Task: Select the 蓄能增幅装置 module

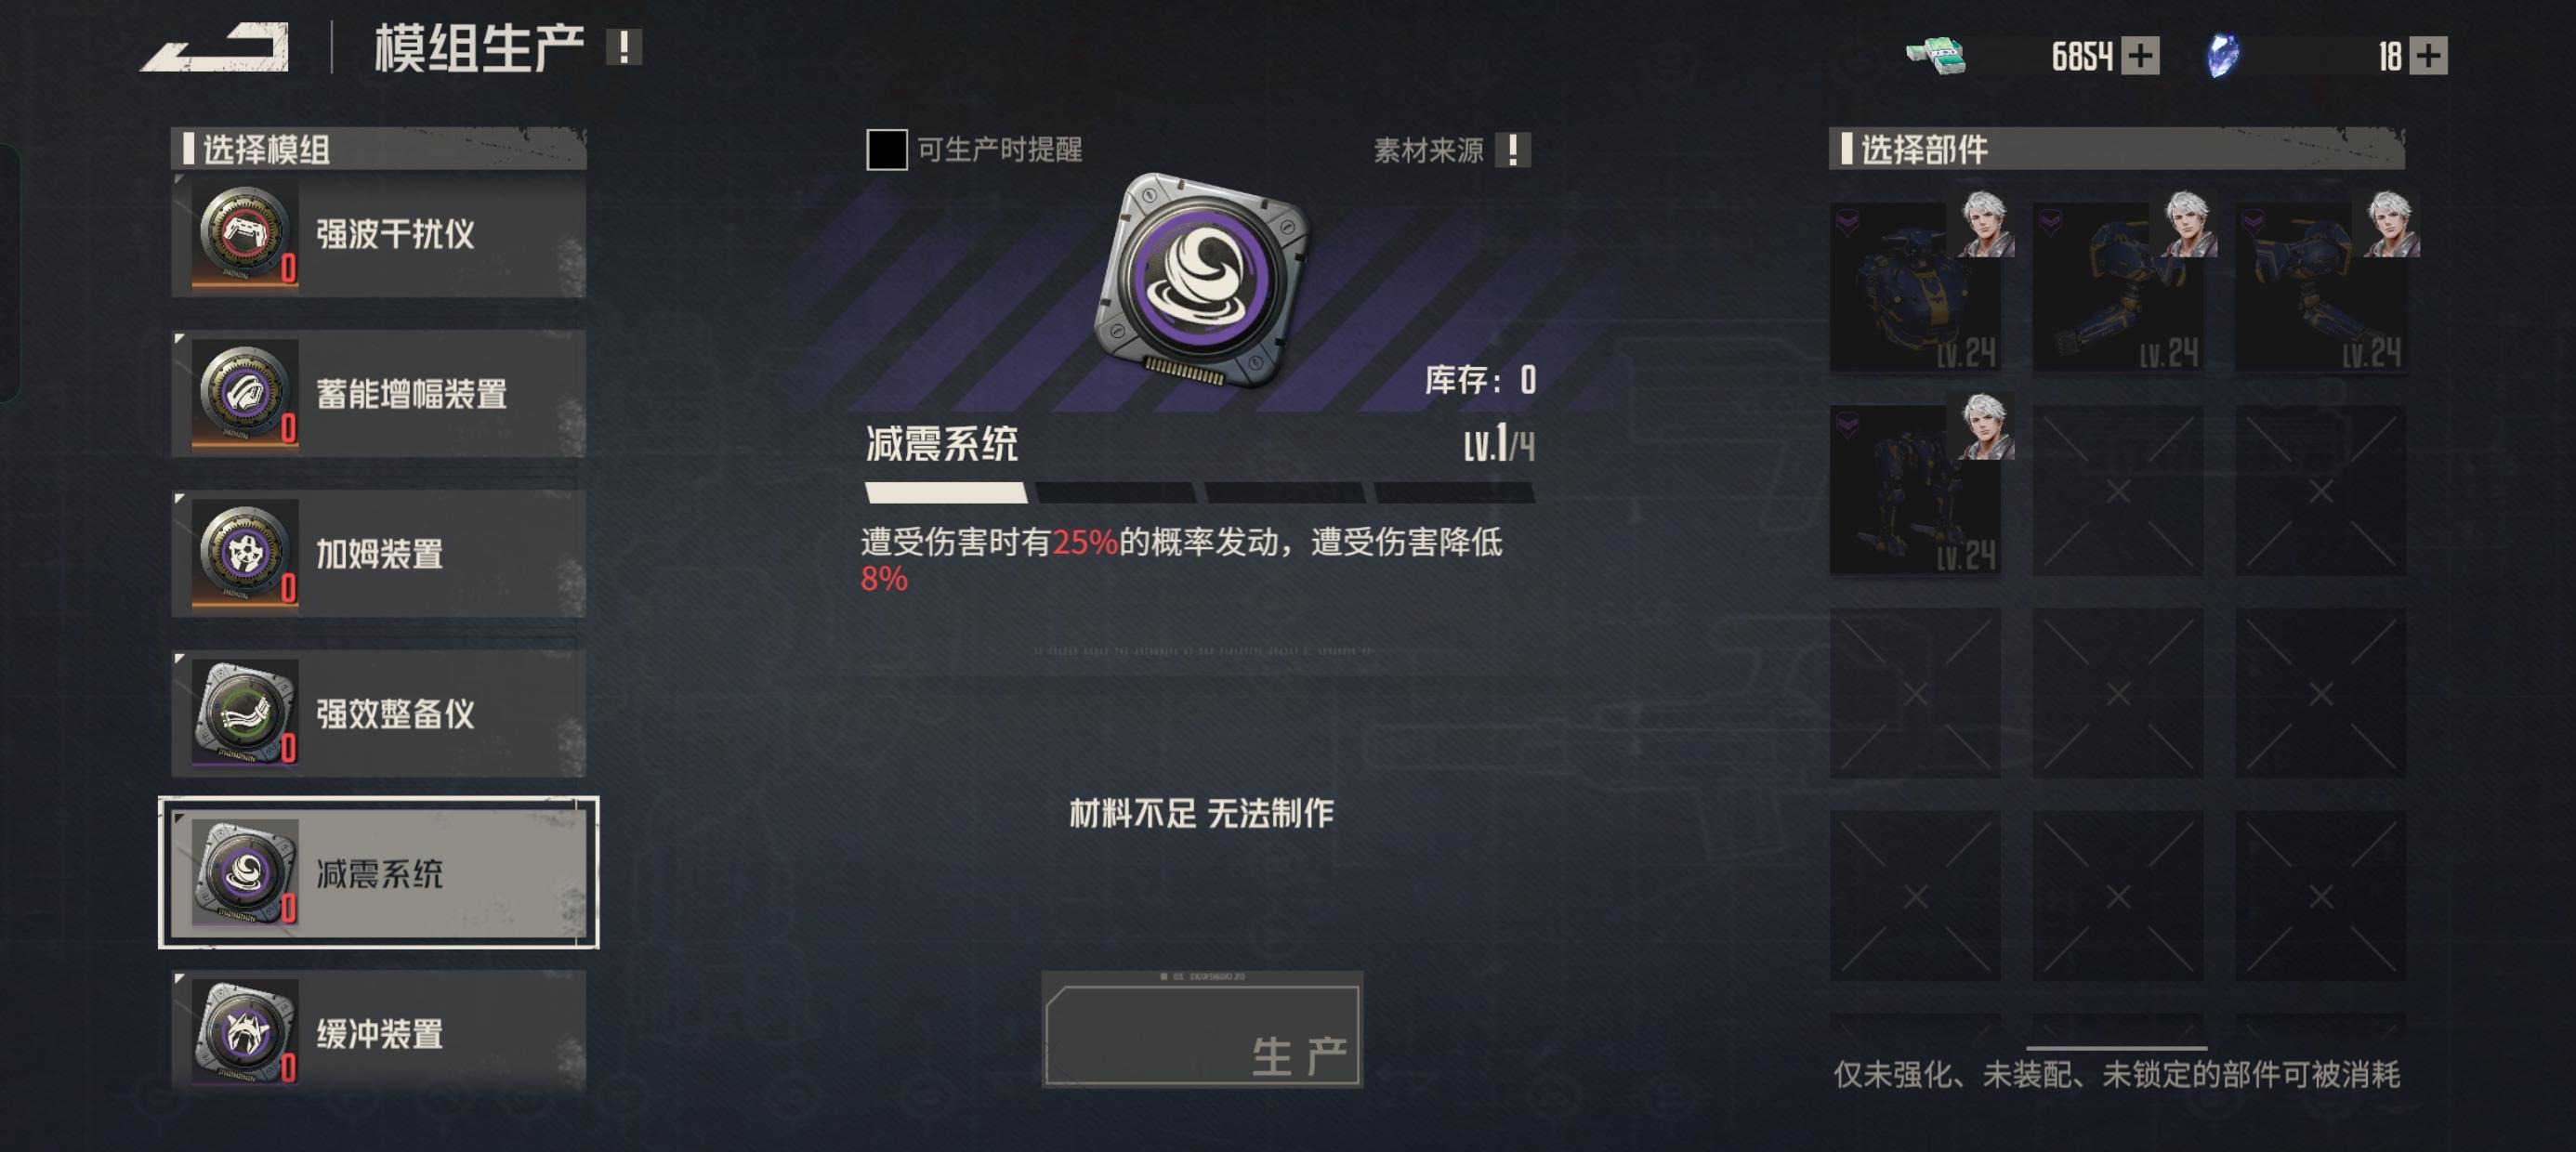Action: (x=378, y=394)
